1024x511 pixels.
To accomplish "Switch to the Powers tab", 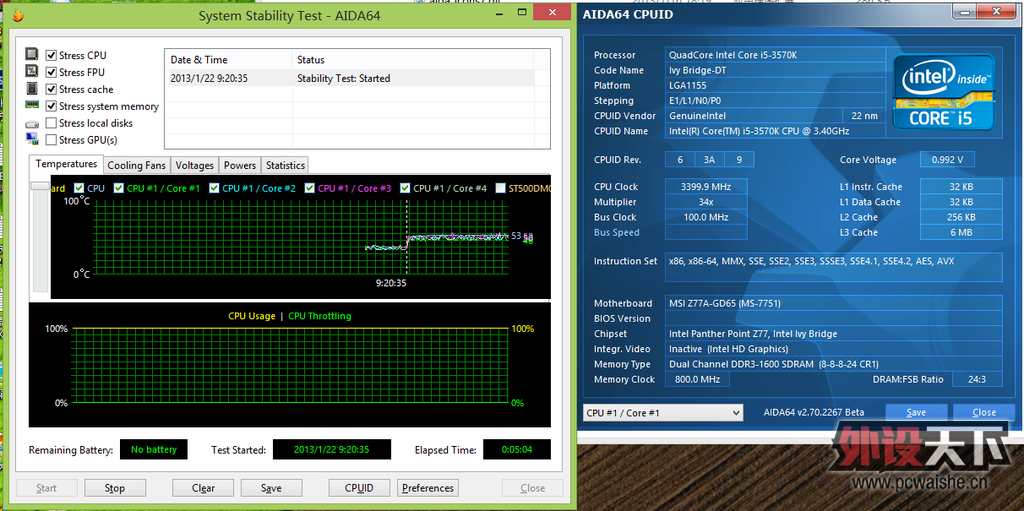I will click(x=240, y=165).
